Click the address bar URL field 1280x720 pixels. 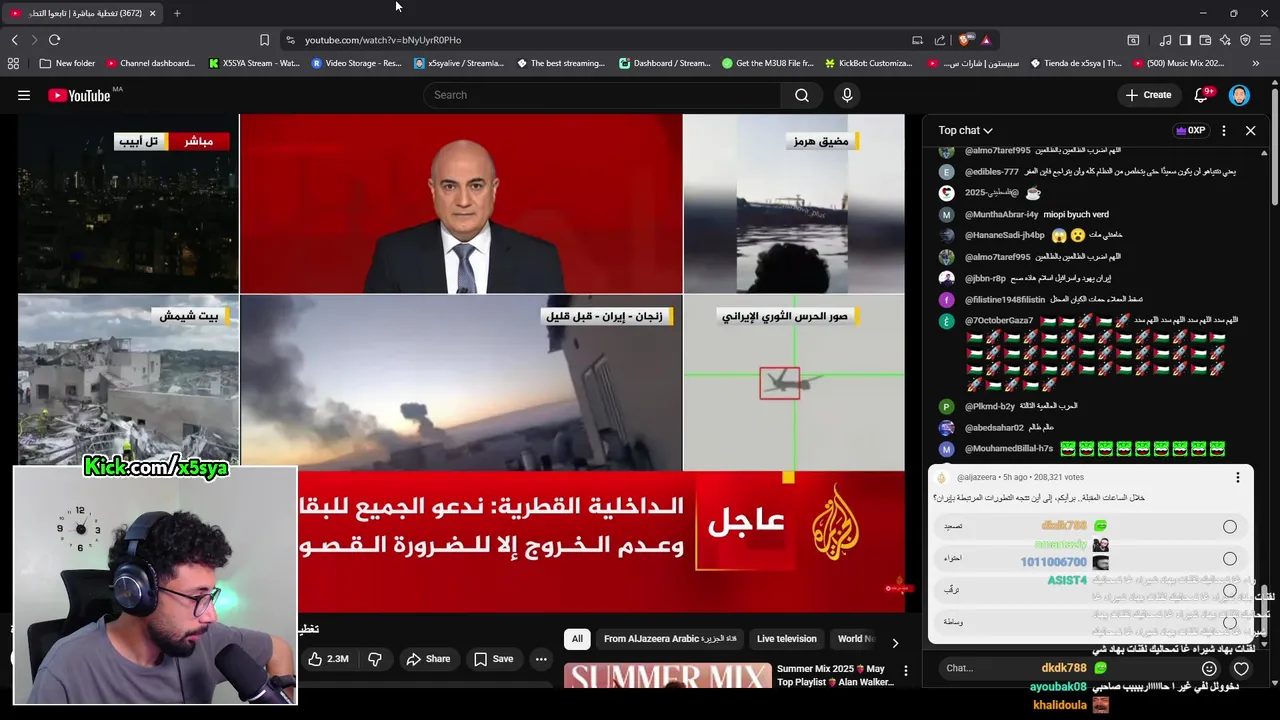coord(600,40)
